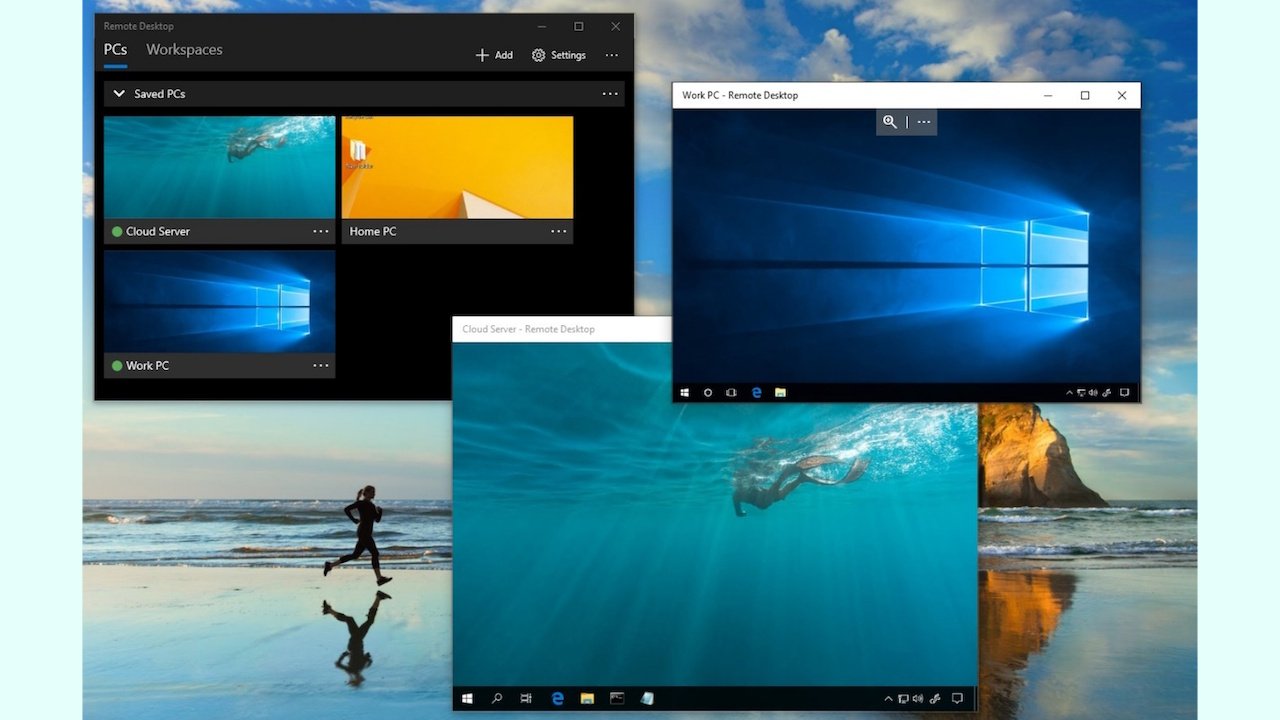Image resolution: width=1280 pixels, height=720 pixels.
Task: Open the Work PC connection thumbnail
Action: [219, 300]
